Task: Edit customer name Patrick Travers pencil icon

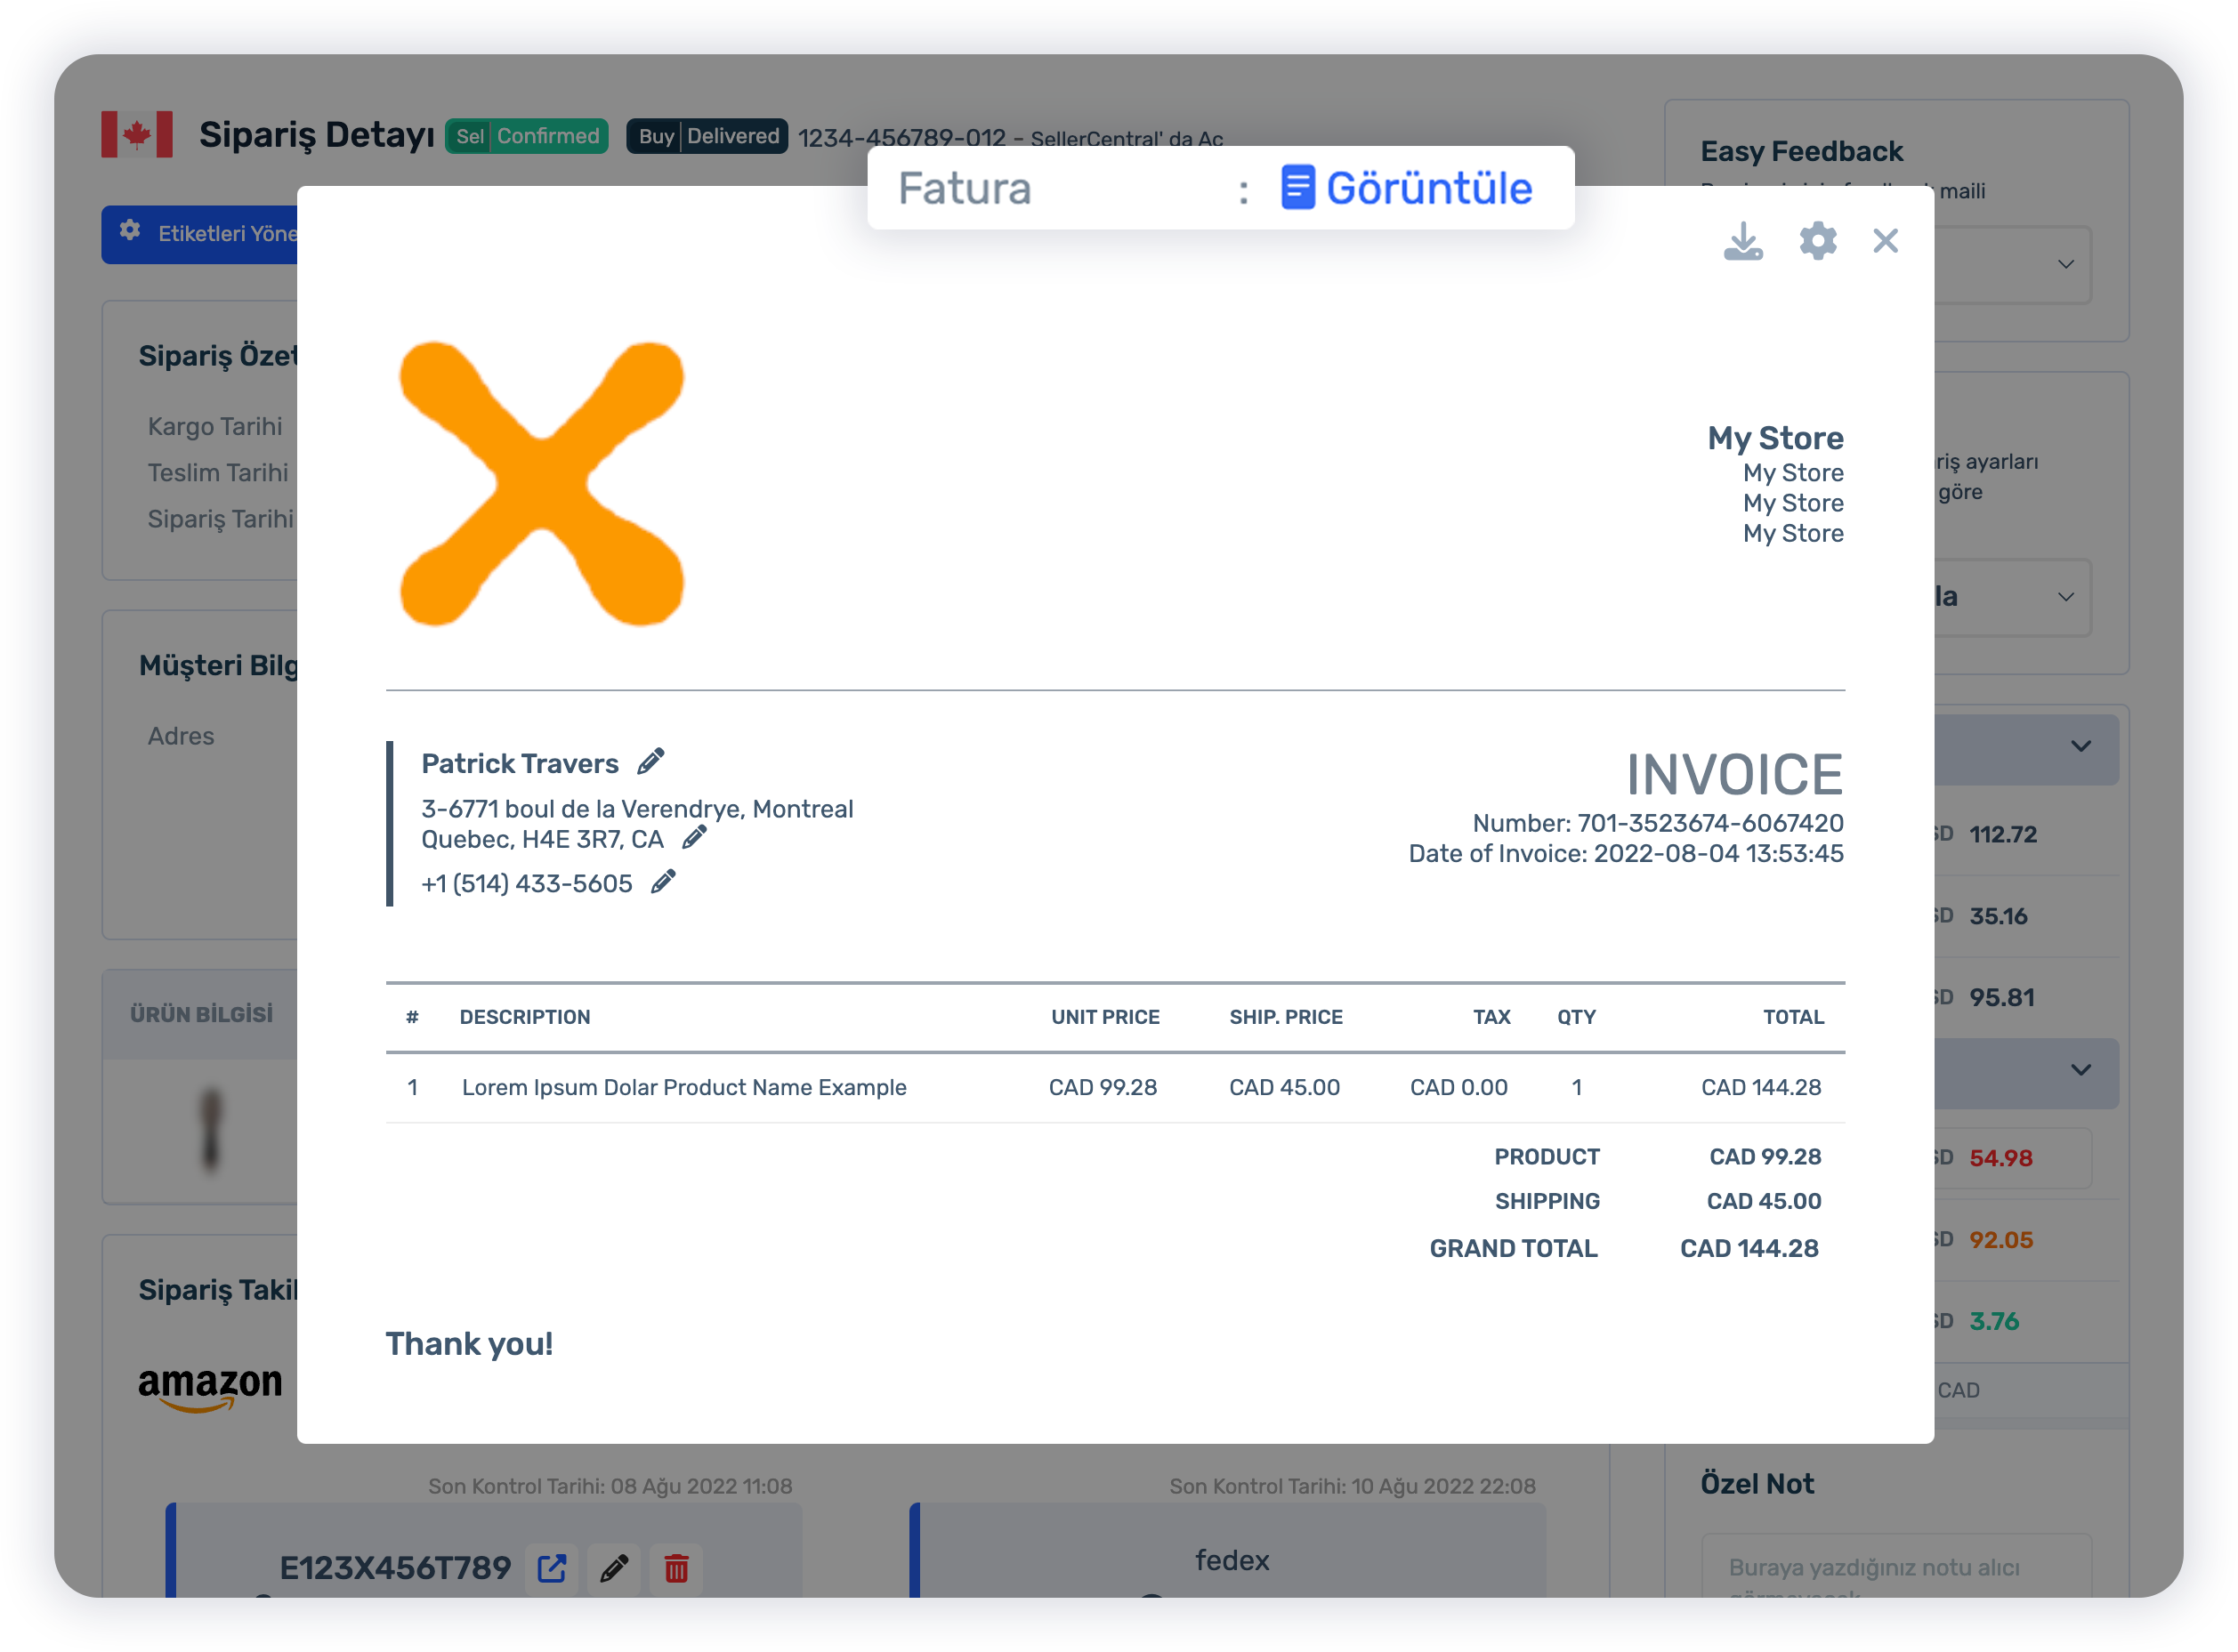Action: click(x=651, y=762)
